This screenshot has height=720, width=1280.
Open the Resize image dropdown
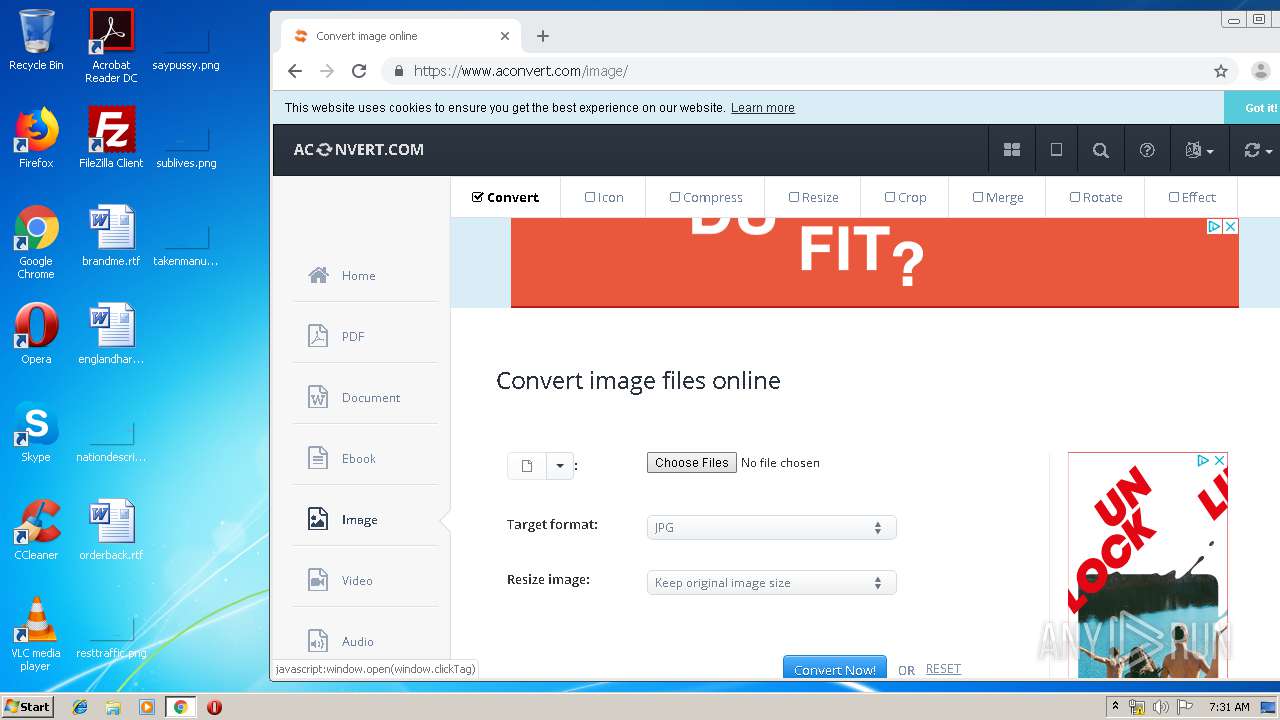click(771, 582)
